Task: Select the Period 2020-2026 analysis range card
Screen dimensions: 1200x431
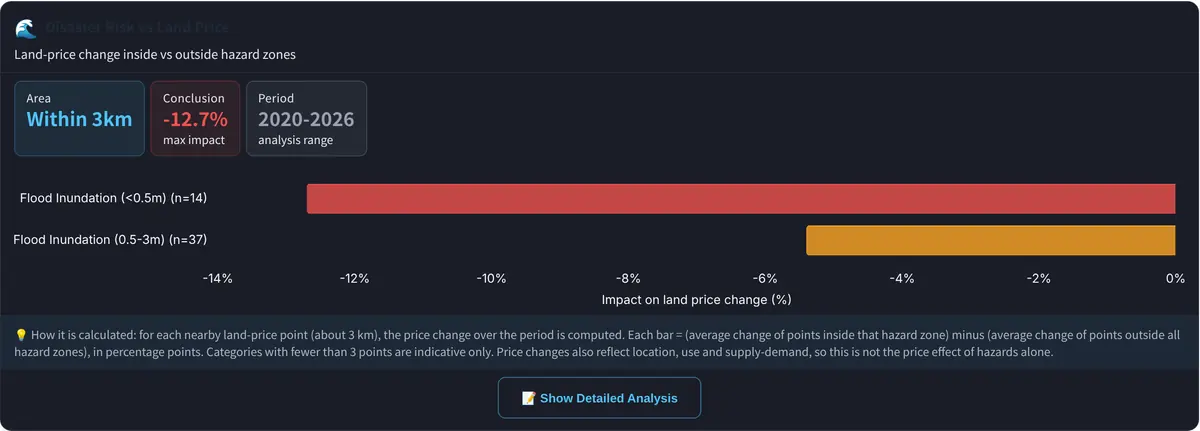Action: pyautogui.click(x=306, y=118)
